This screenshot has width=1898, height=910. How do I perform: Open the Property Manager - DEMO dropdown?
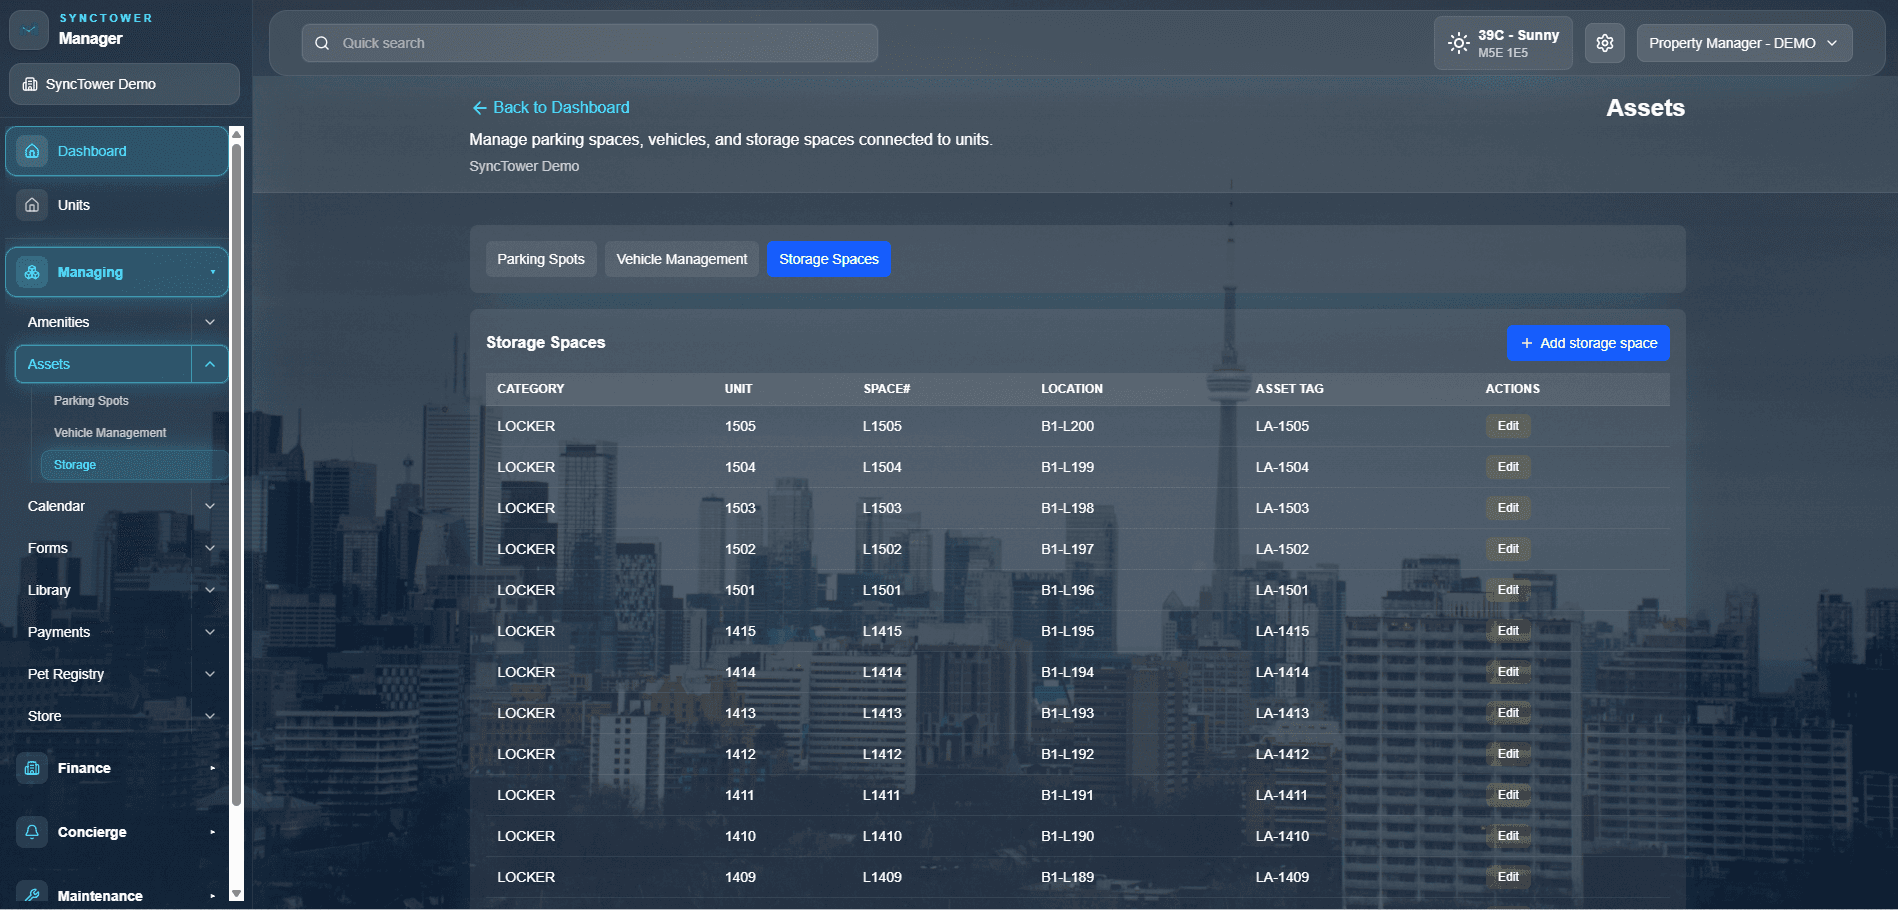click(1744, 43)
